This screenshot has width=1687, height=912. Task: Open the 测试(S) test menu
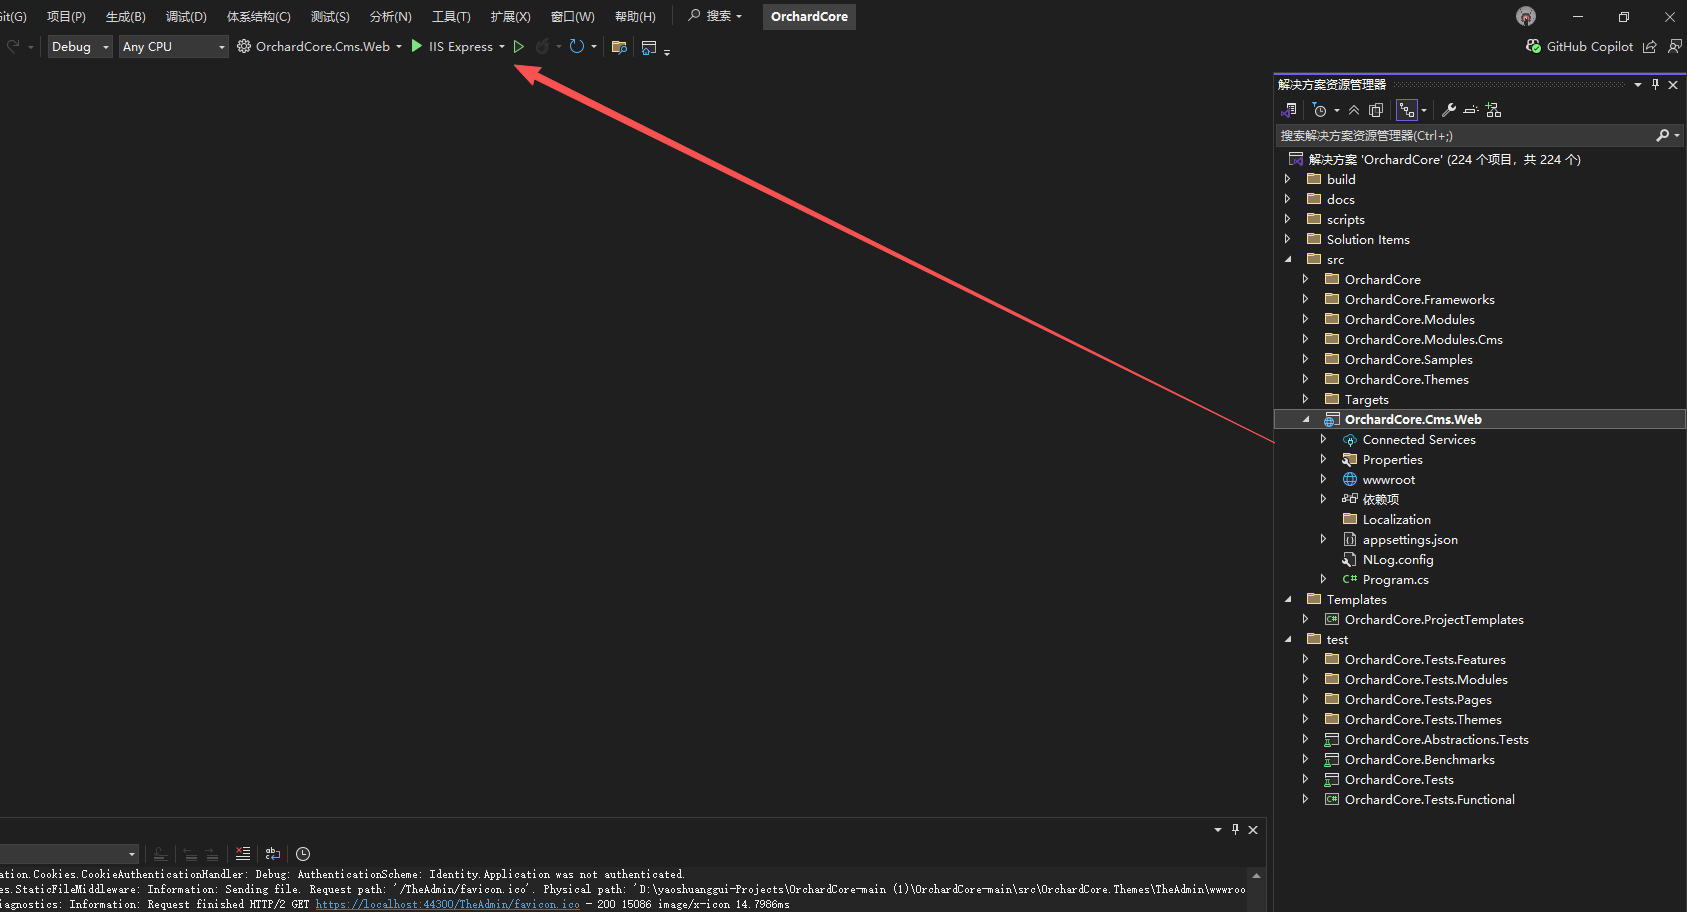coord(330,16)
